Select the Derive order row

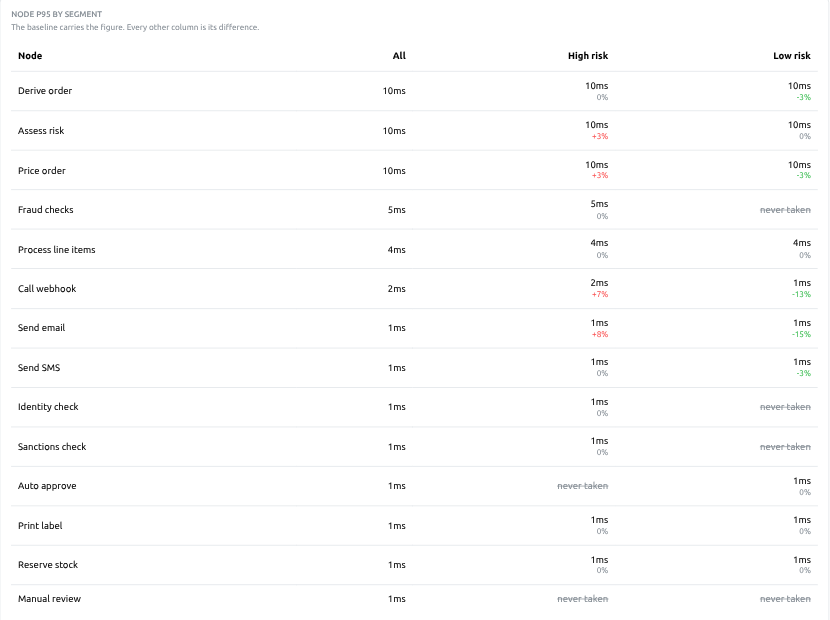click(414, 91)
